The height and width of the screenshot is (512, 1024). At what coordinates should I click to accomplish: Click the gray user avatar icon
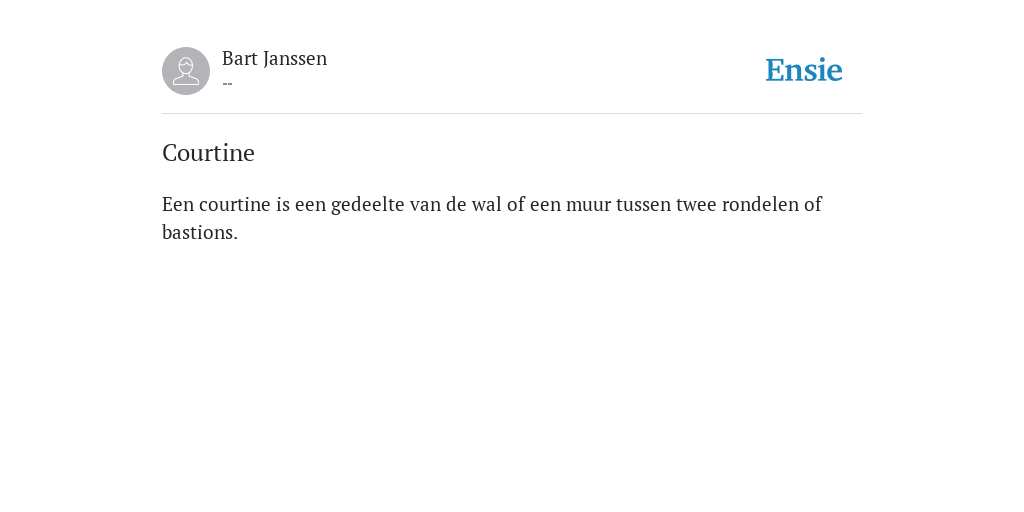186,71
